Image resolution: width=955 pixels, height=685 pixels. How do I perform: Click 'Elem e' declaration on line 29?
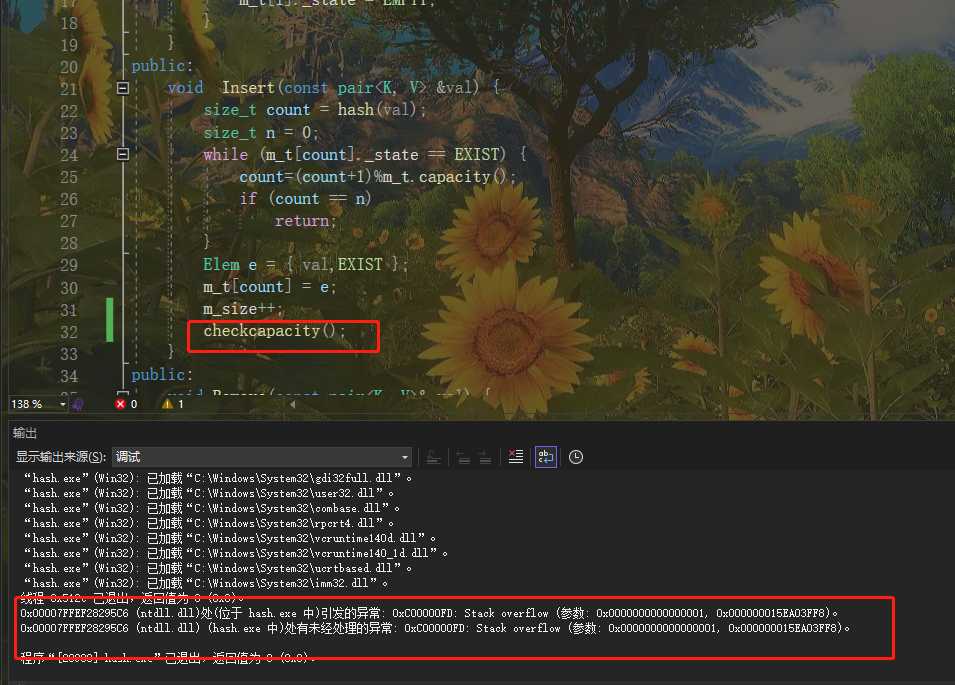coord(230,264)
